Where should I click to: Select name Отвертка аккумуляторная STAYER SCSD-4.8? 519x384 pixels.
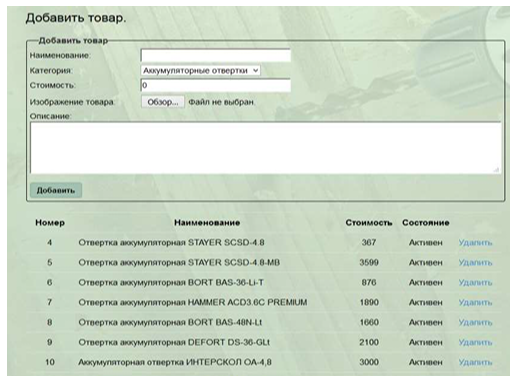(171, 243)
